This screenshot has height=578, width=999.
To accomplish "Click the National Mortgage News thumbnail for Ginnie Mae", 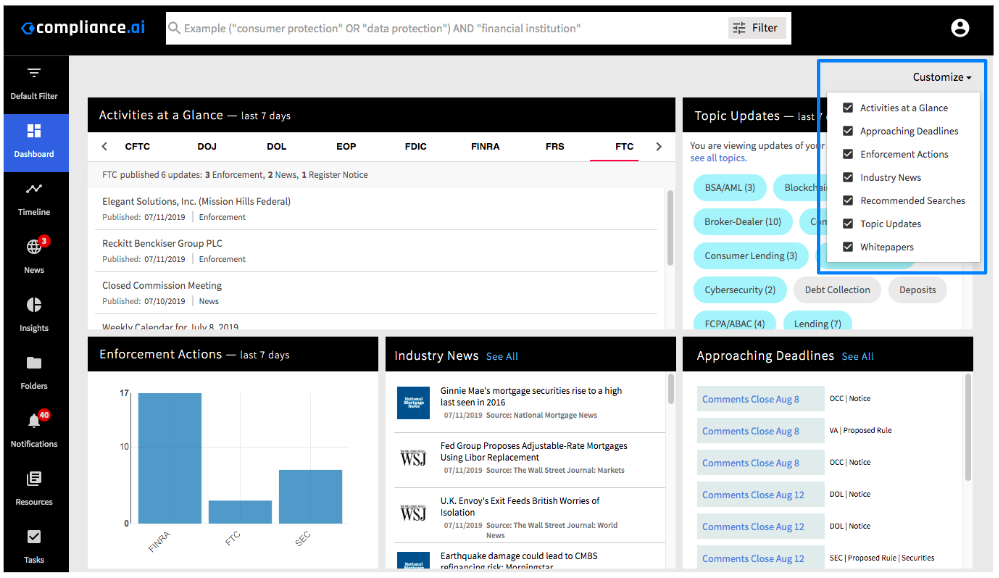I will 413,403.
